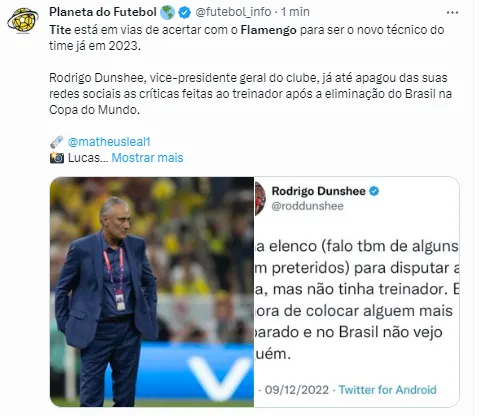Click the Twitter for Android label
Image resolution: width=480 pixels, height=416 pixels.
coord(387,390)
